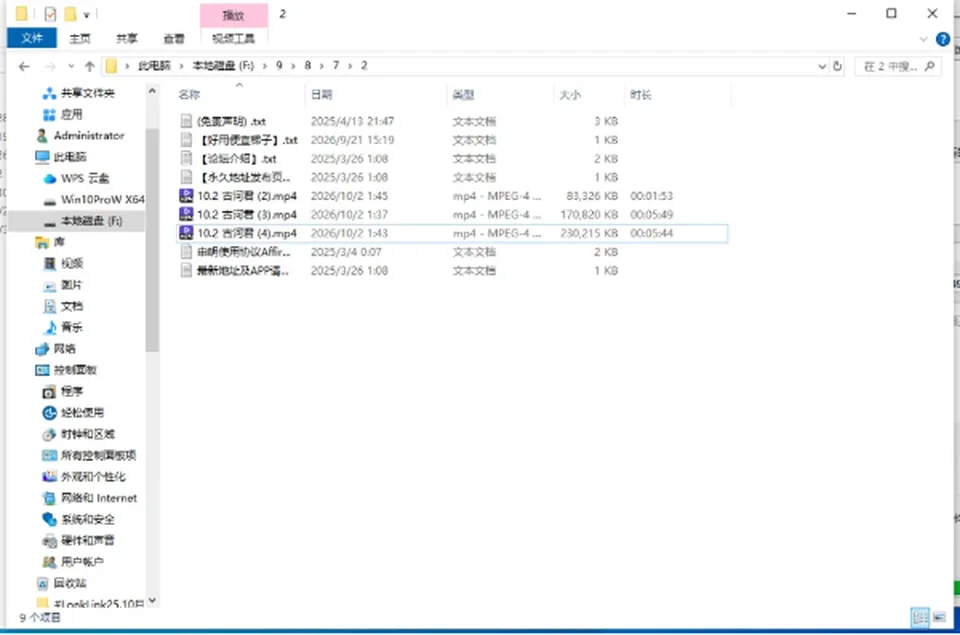Refresh the current folder view
Image resolution: width=960 pixels, height=635 pixels.
pyautogui.click(x=838, y=66)
